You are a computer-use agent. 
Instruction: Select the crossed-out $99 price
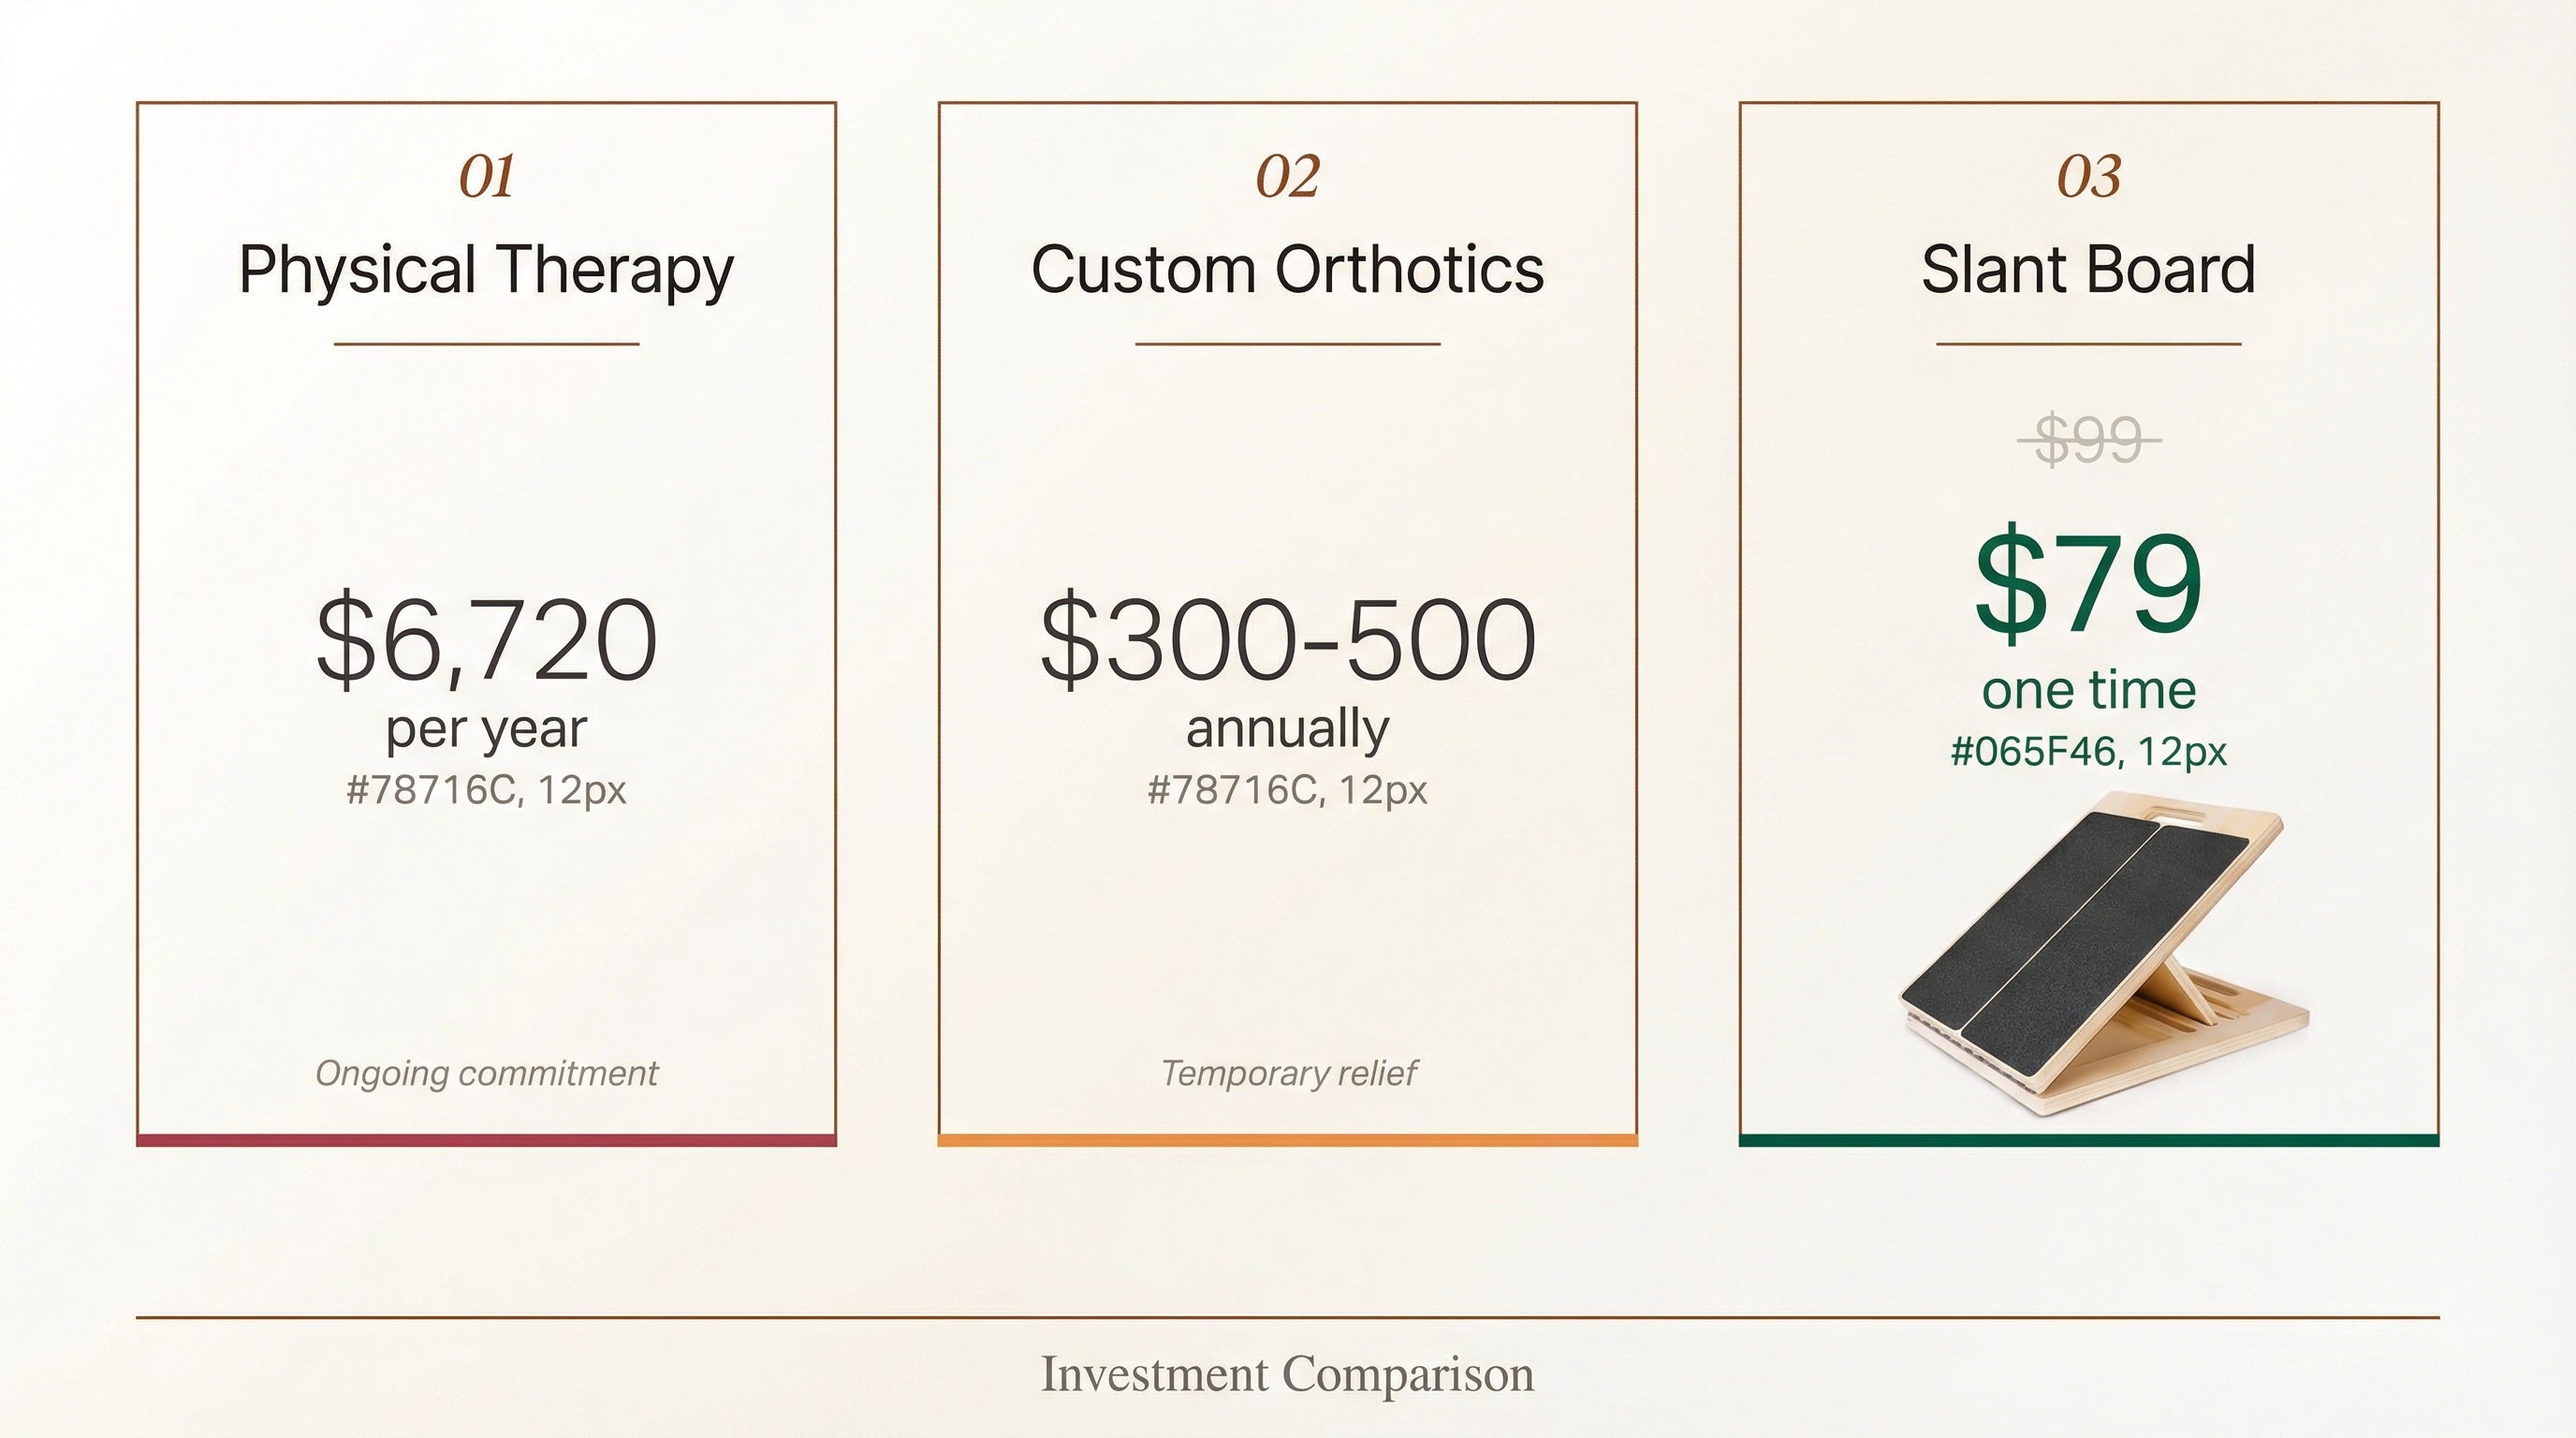coord(2088,440)
